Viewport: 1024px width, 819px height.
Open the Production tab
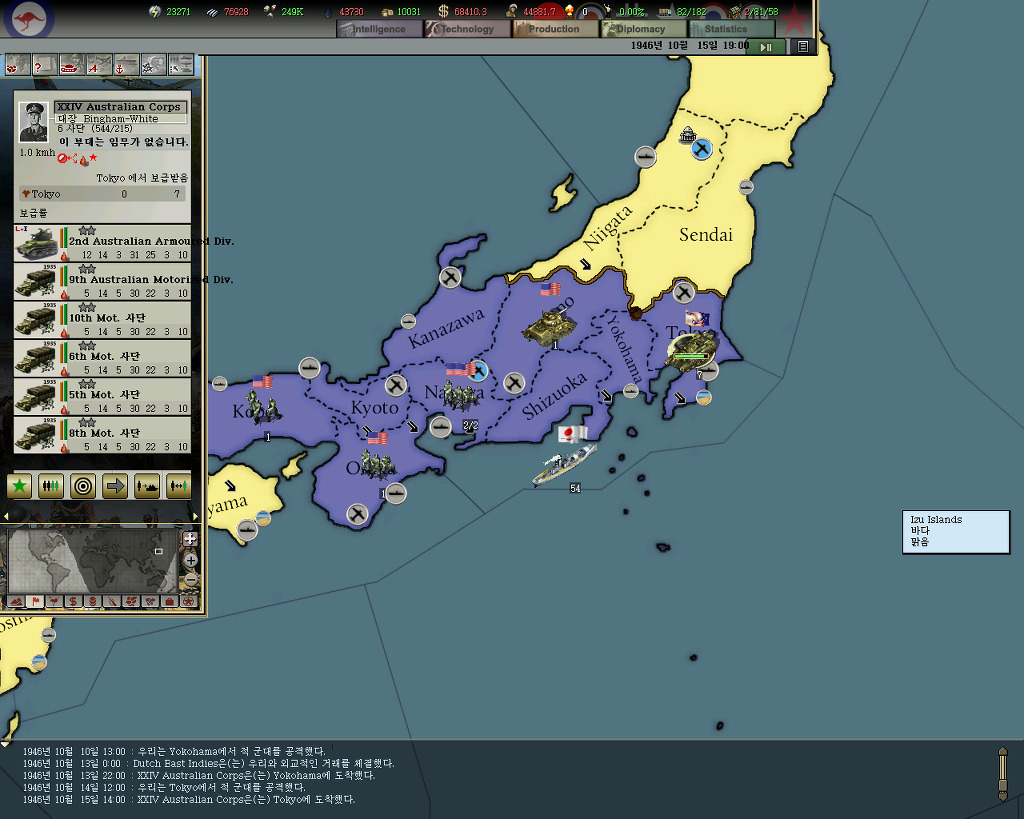pyautogui.click(x=556, y=29)
